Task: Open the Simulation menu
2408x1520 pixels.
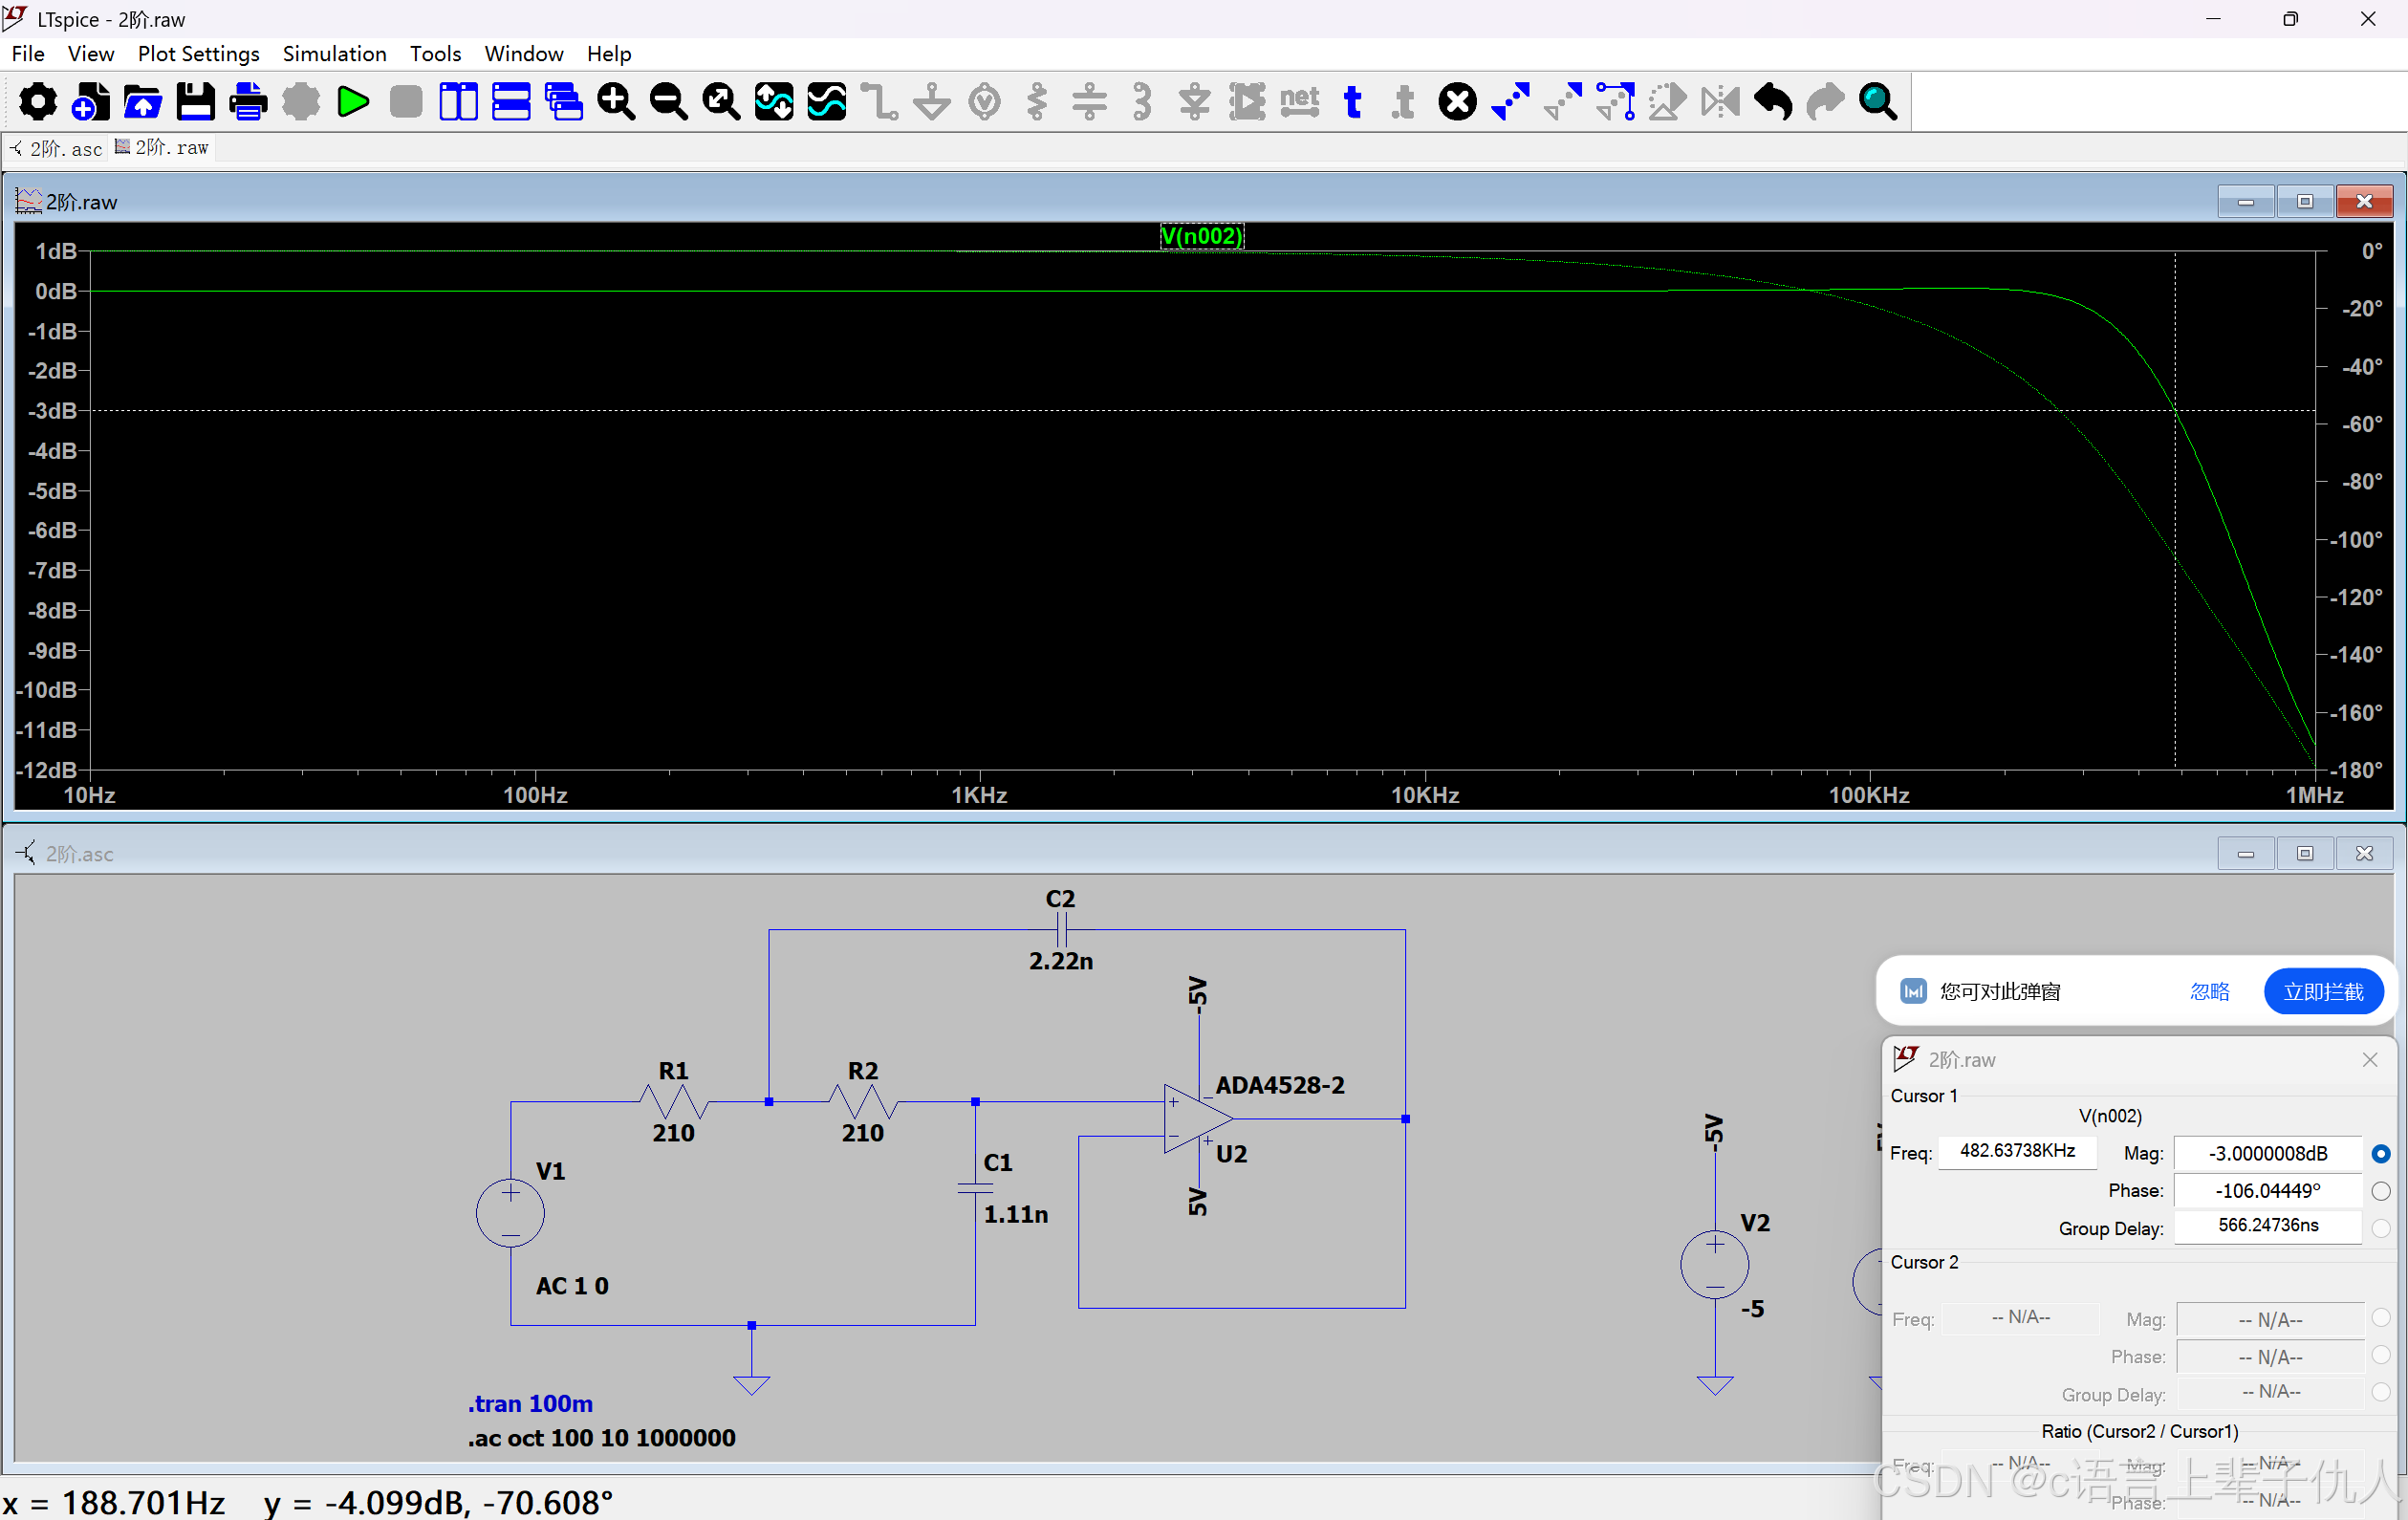Action: 334,54
